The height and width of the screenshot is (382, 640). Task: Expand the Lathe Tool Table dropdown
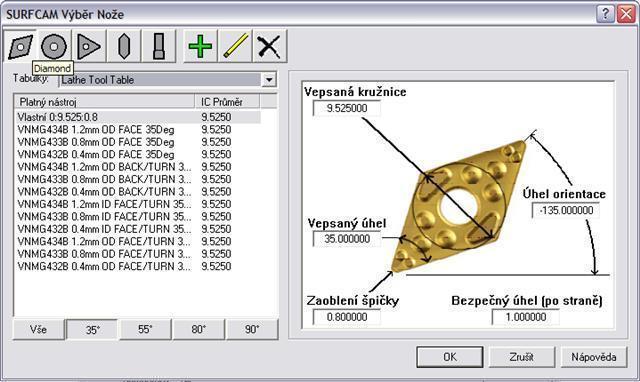[x=269, y=80]
